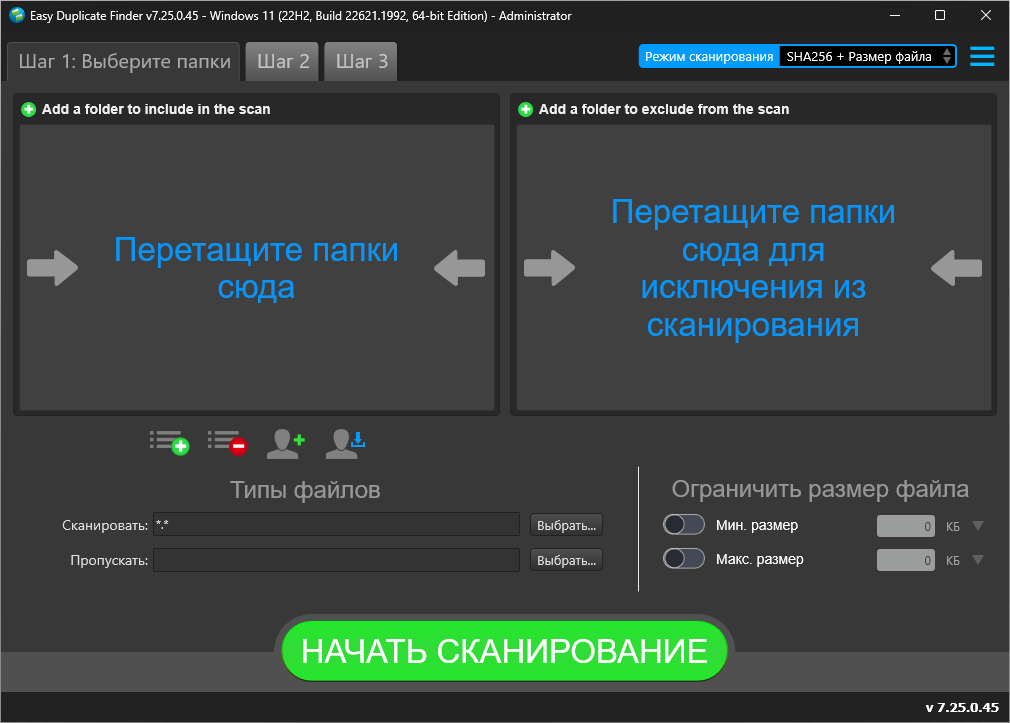Click green plus to add an include folder
The width and height of the screenshot is (1010, 723).
pos(28,109)
